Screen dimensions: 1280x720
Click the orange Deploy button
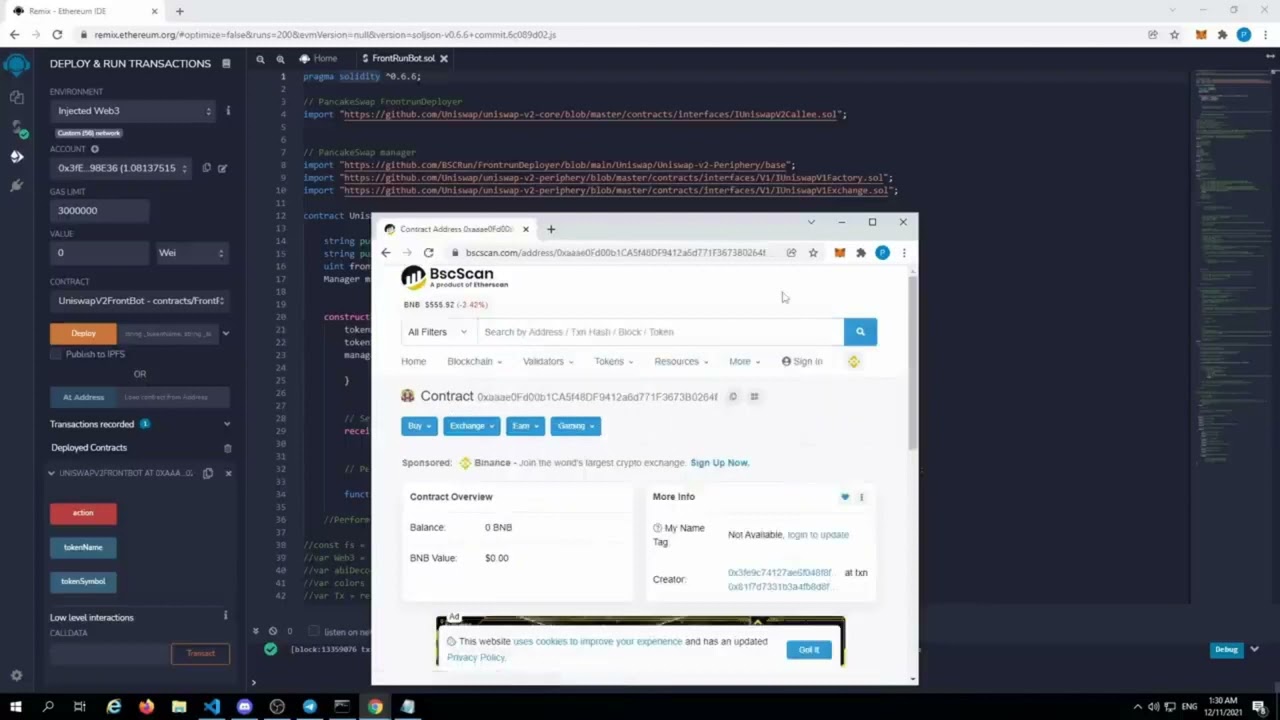click(83, 333)
